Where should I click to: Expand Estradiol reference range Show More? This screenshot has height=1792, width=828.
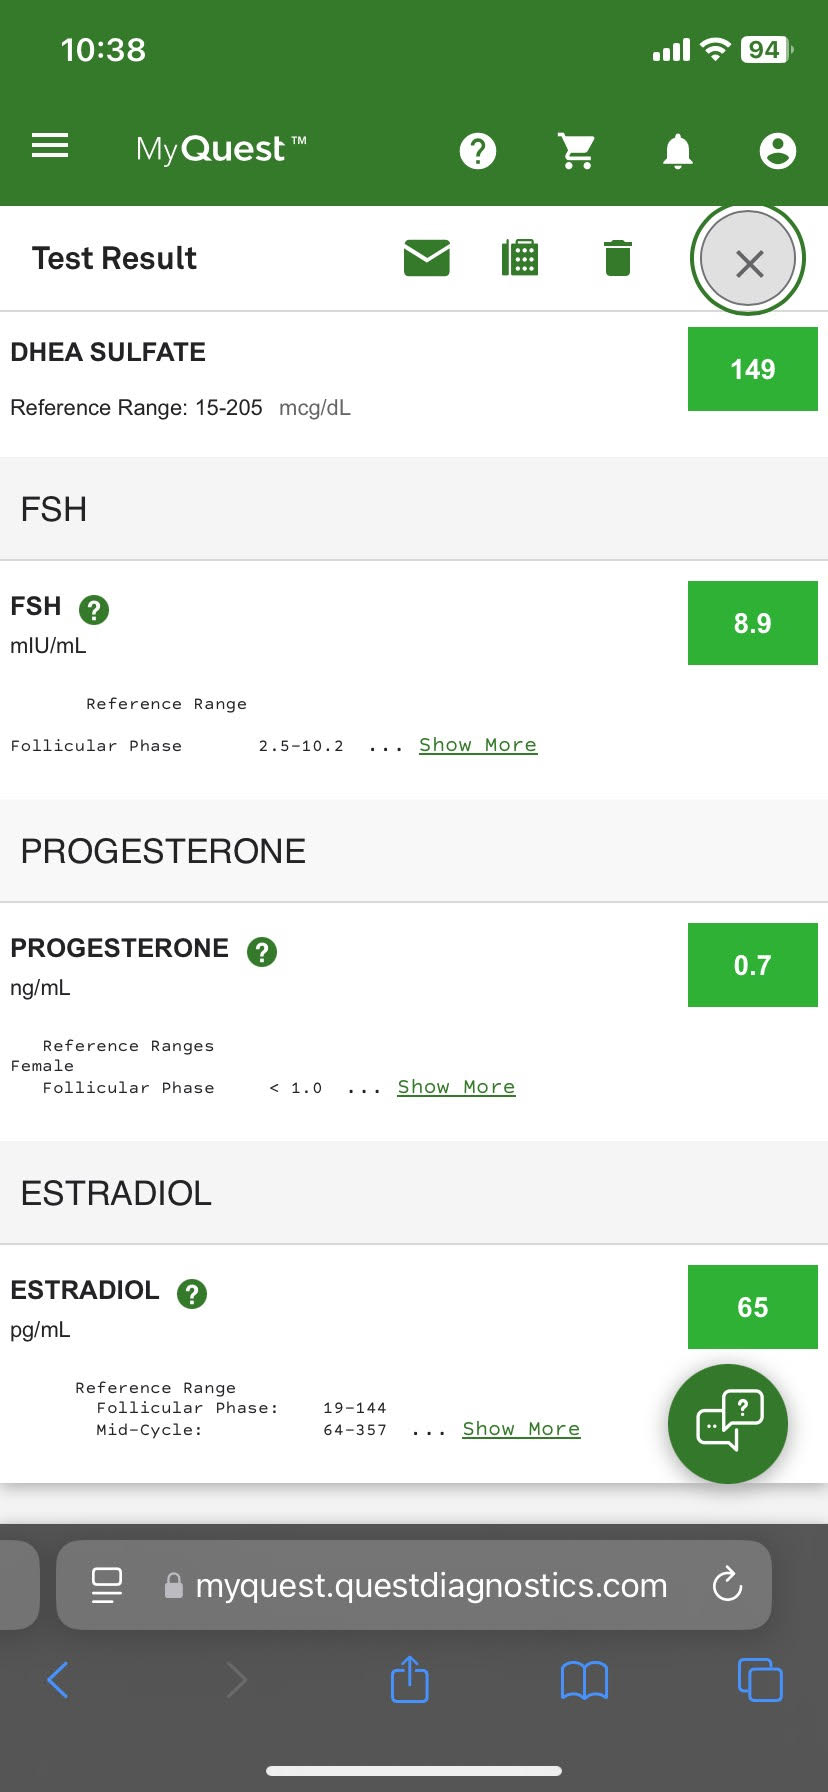pos(521,1429)
